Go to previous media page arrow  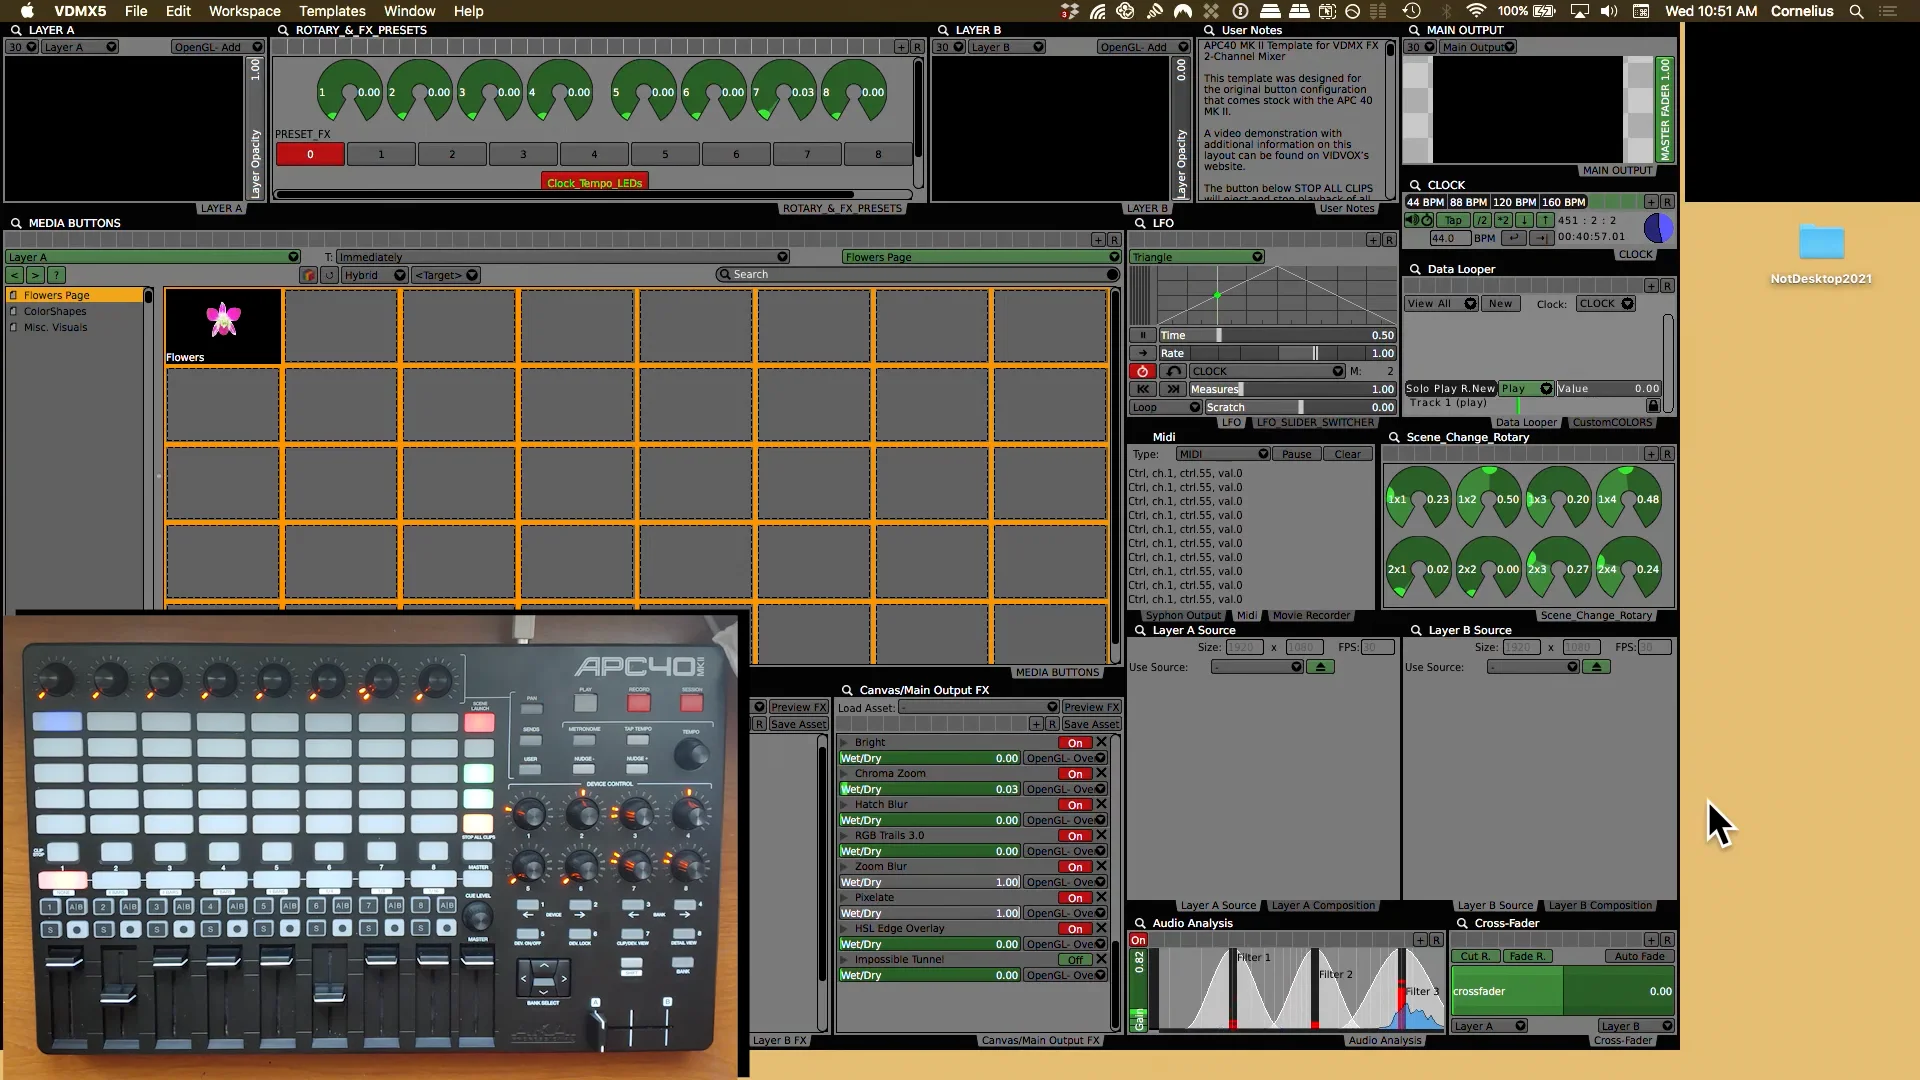click(x=15, y=275)
